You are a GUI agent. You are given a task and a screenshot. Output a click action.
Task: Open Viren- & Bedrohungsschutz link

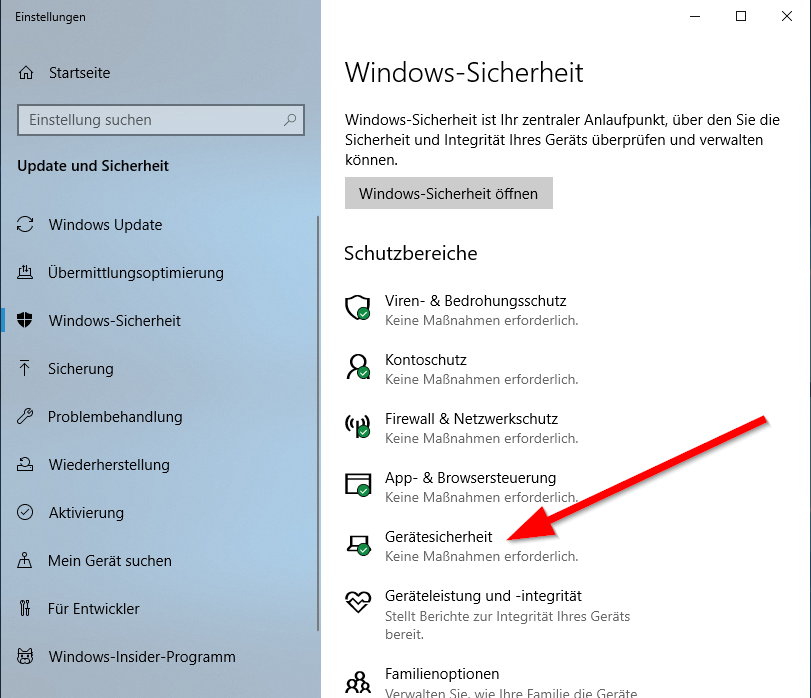[475, 301]
